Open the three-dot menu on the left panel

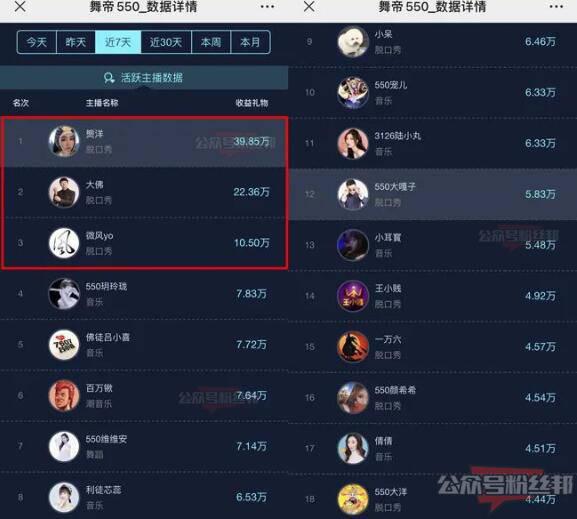click(x=267, y=7)
